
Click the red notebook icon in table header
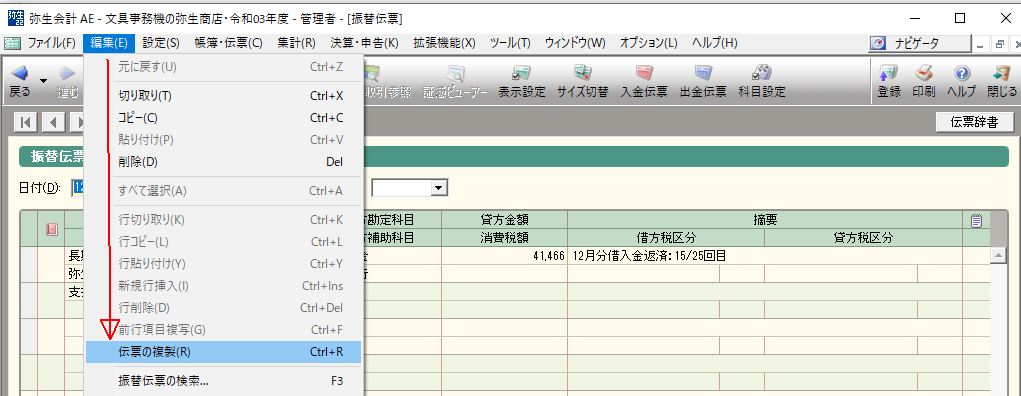tap(51, 229)
